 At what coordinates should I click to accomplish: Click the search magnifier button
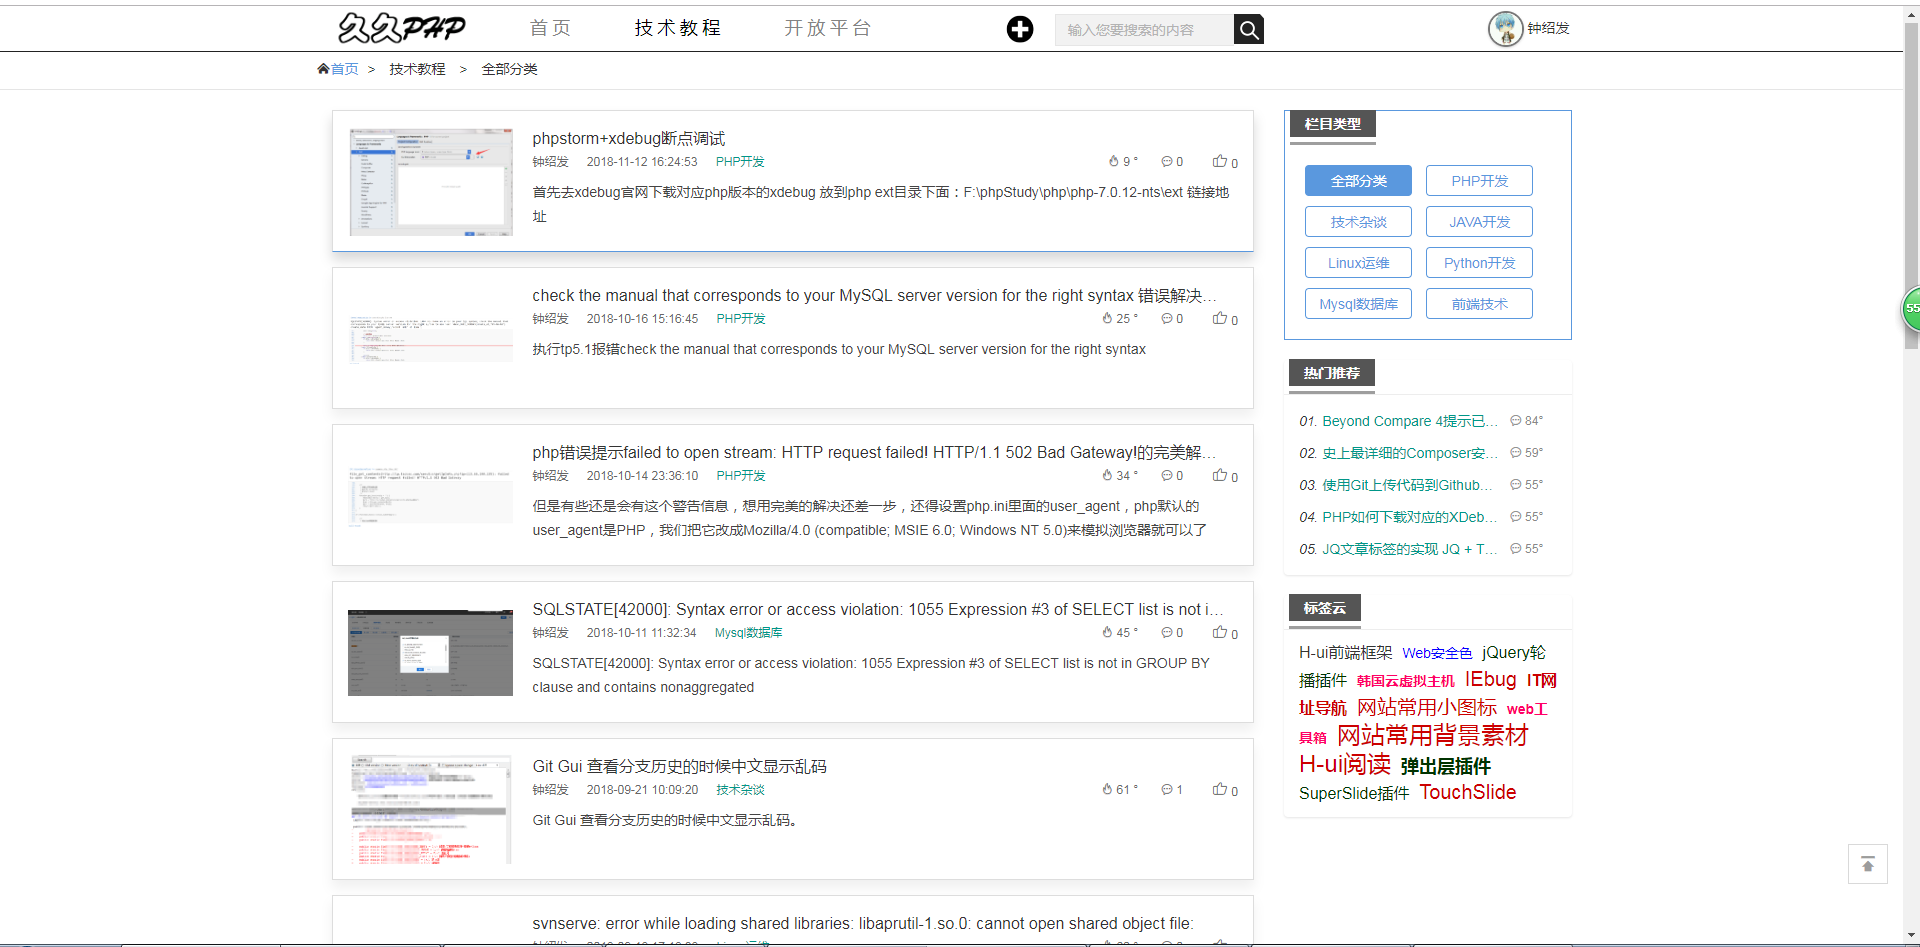click(1248, 30)
